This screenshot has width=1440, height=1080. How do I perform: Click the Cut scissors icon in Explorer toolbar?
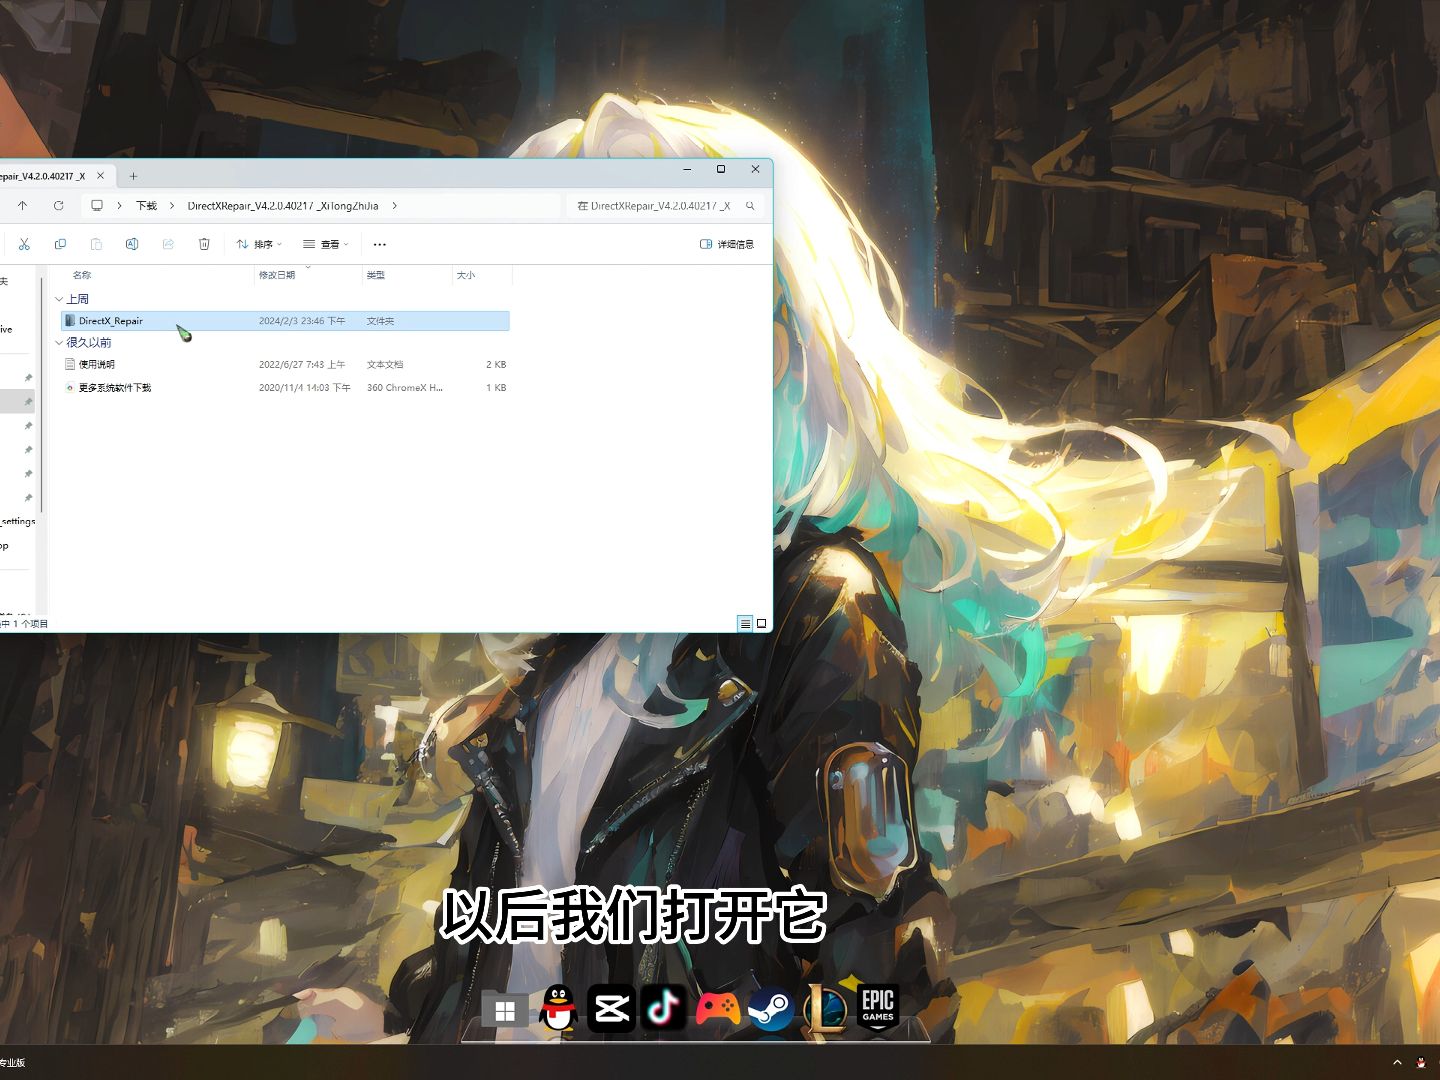click(24, 244)
